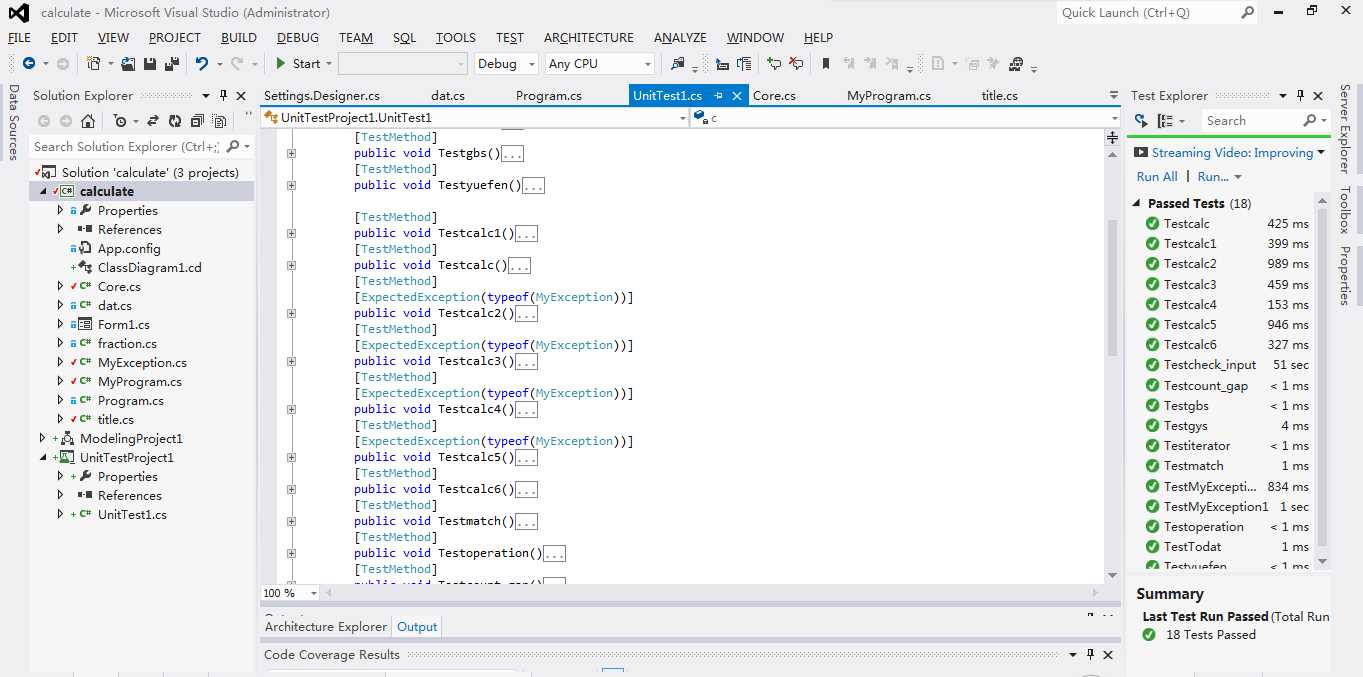Click the editor scroll-down arrow button
Screen dimensions: 1363x677
[1112, 575]
